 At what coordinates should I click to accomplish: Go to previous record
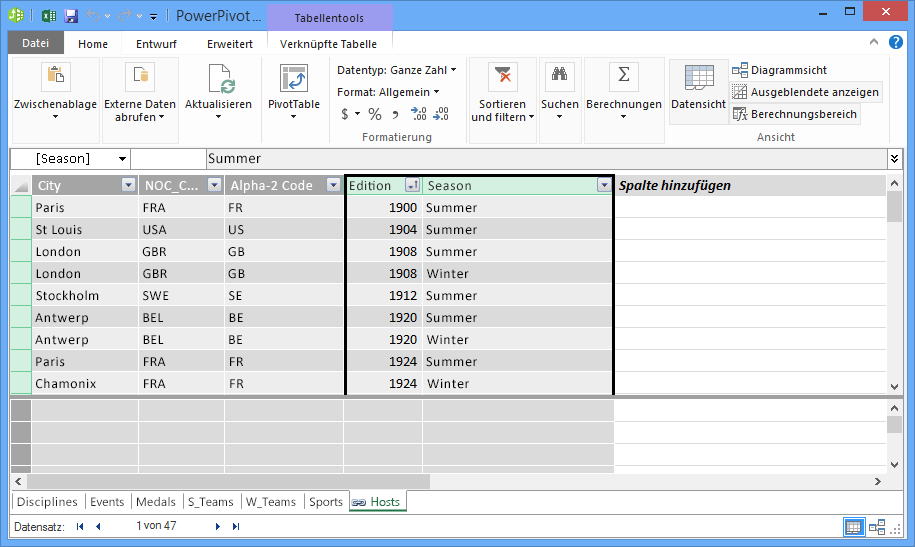click(98, 527)
